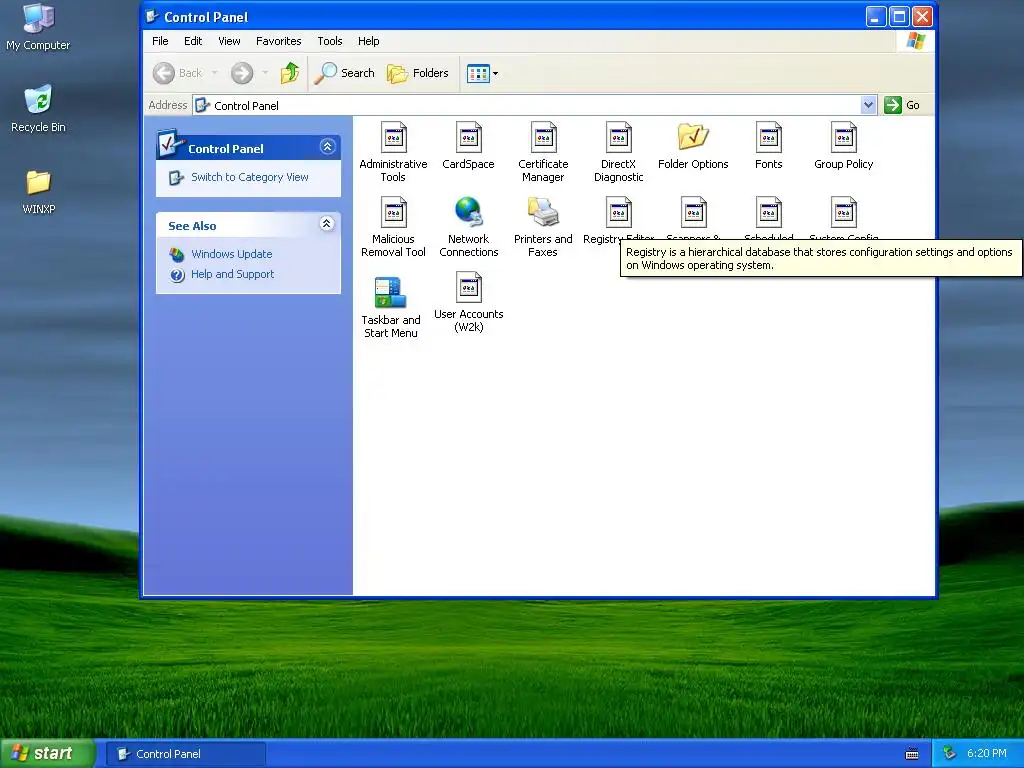This screenshot has height=768, width=1024.
Task: Click the Search toolbar button
Action: pyautogui.click(x=344, y=73)
